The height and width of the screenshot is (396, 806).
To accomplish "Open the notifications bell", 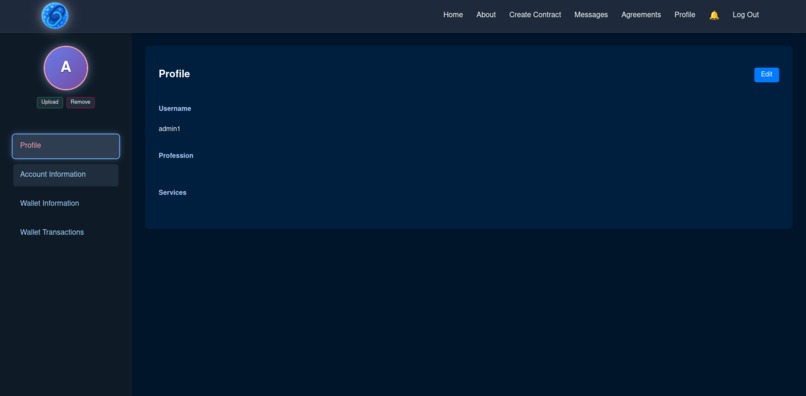I will (x=714, y=15).
